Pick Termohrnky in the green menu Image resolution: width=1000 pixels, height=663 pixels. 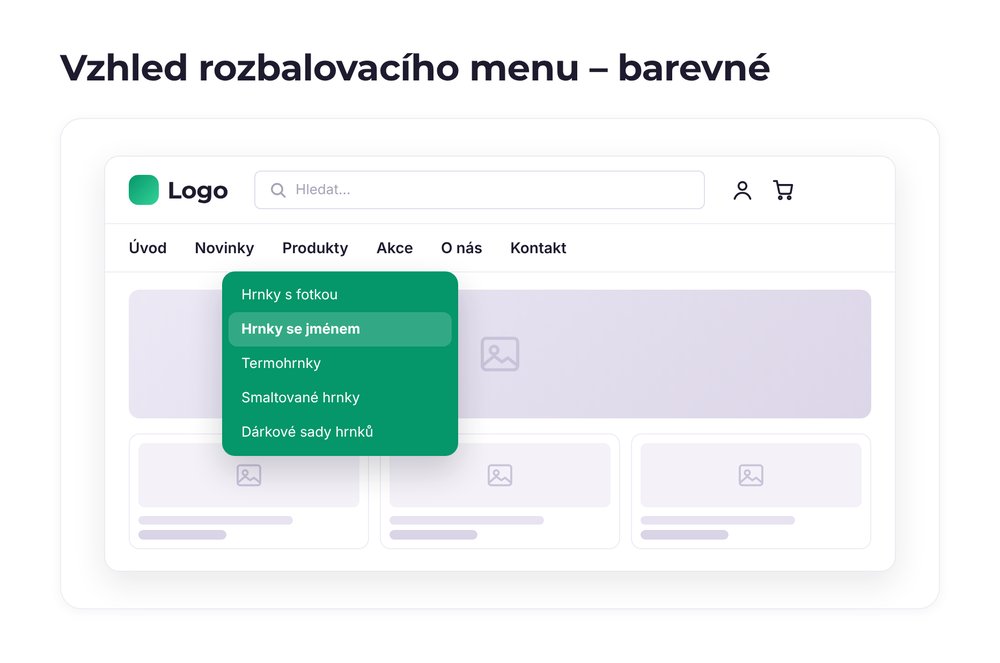coord(340,363)
